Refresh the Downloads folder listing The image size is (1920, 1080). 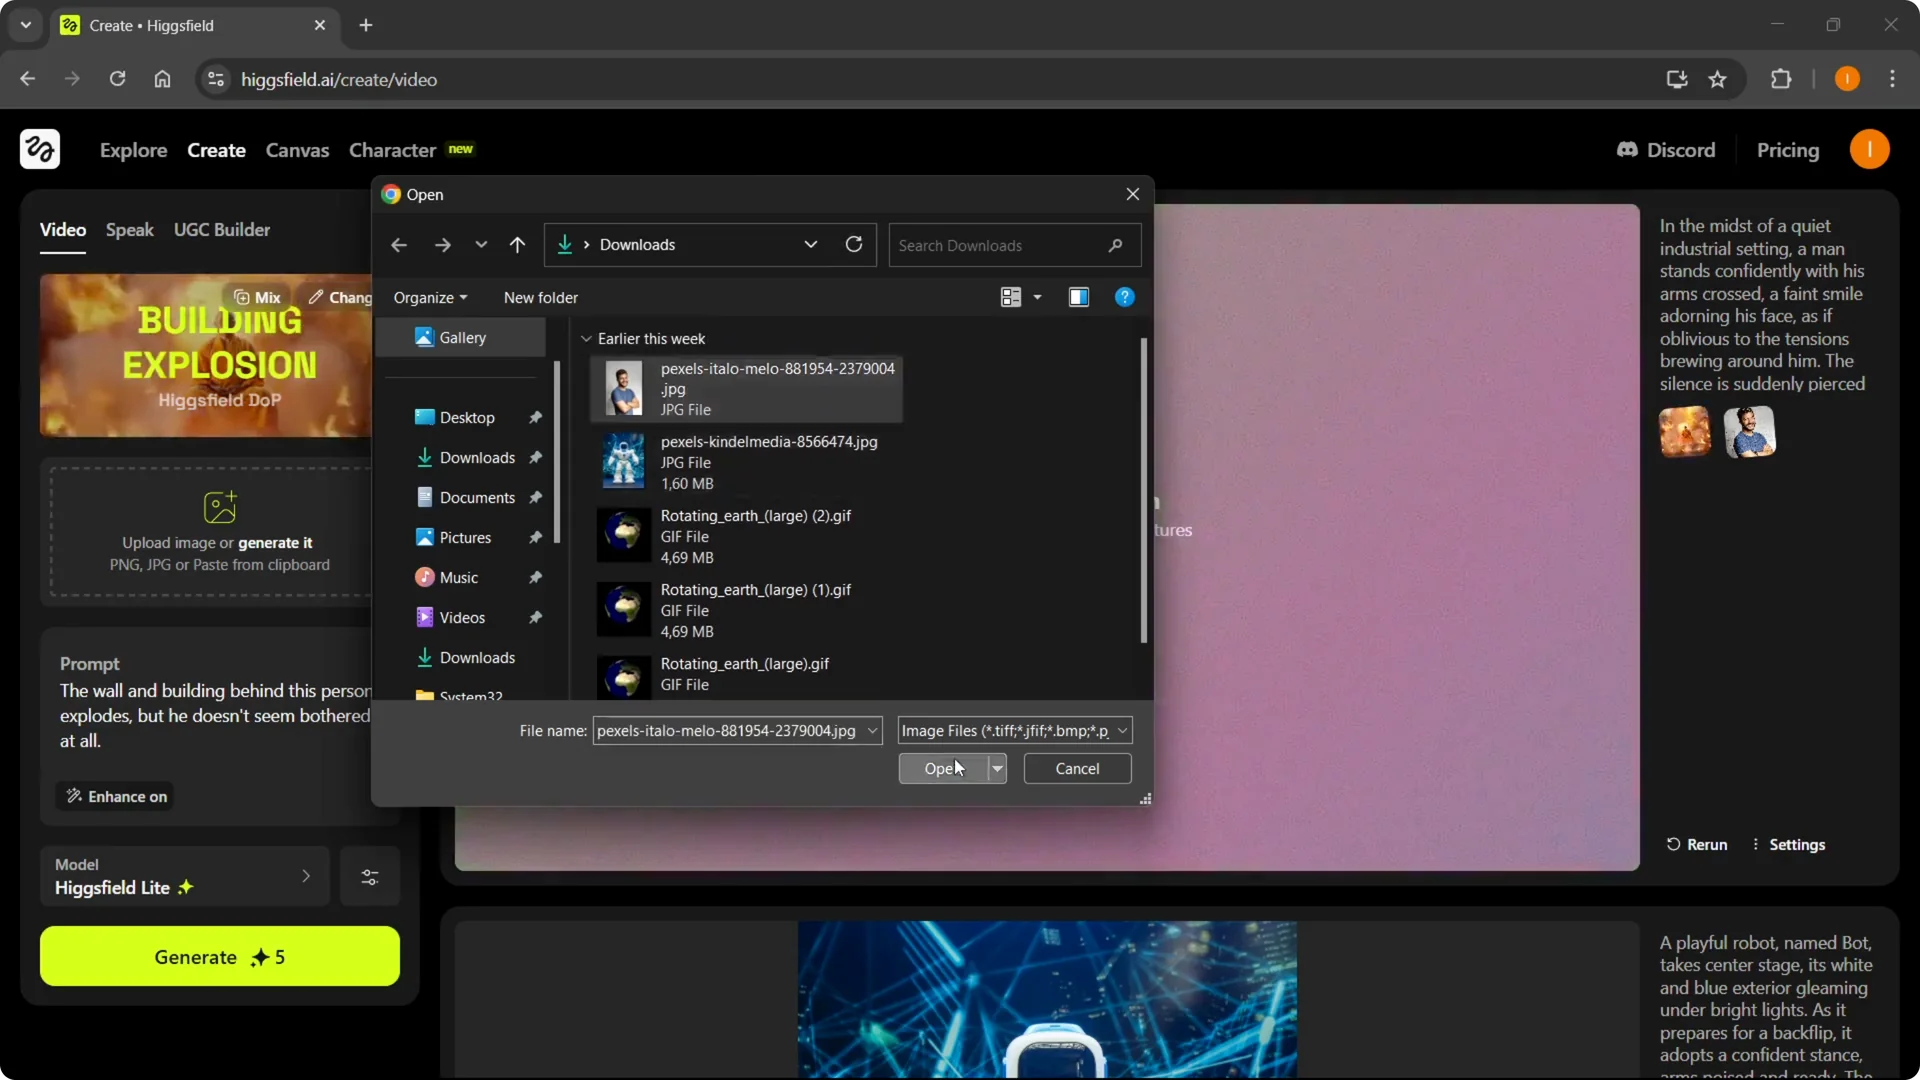tap(855, 244)
